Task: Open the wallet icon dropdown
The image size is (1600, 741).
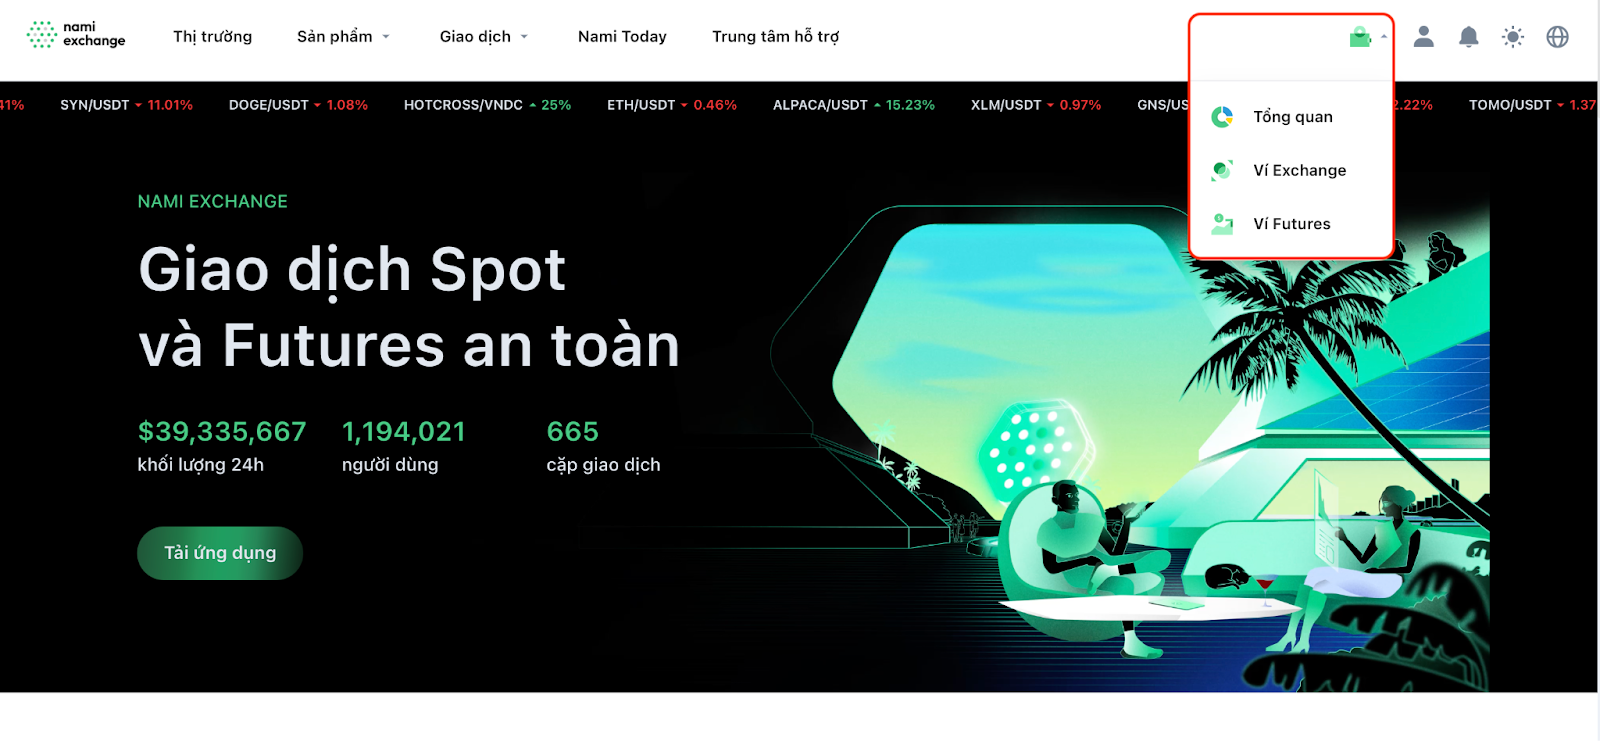Action: 1360,37
